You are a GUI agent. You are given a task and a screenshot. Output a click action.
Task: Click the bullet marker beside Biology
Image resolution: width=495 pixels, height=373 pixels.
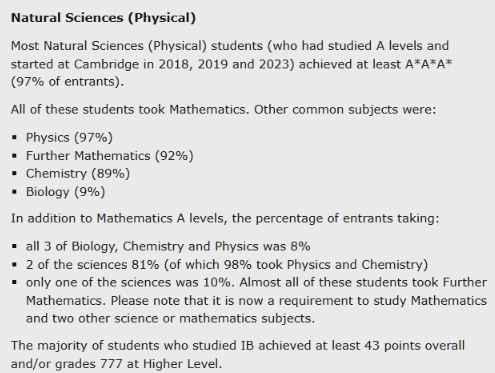[14, 192]
